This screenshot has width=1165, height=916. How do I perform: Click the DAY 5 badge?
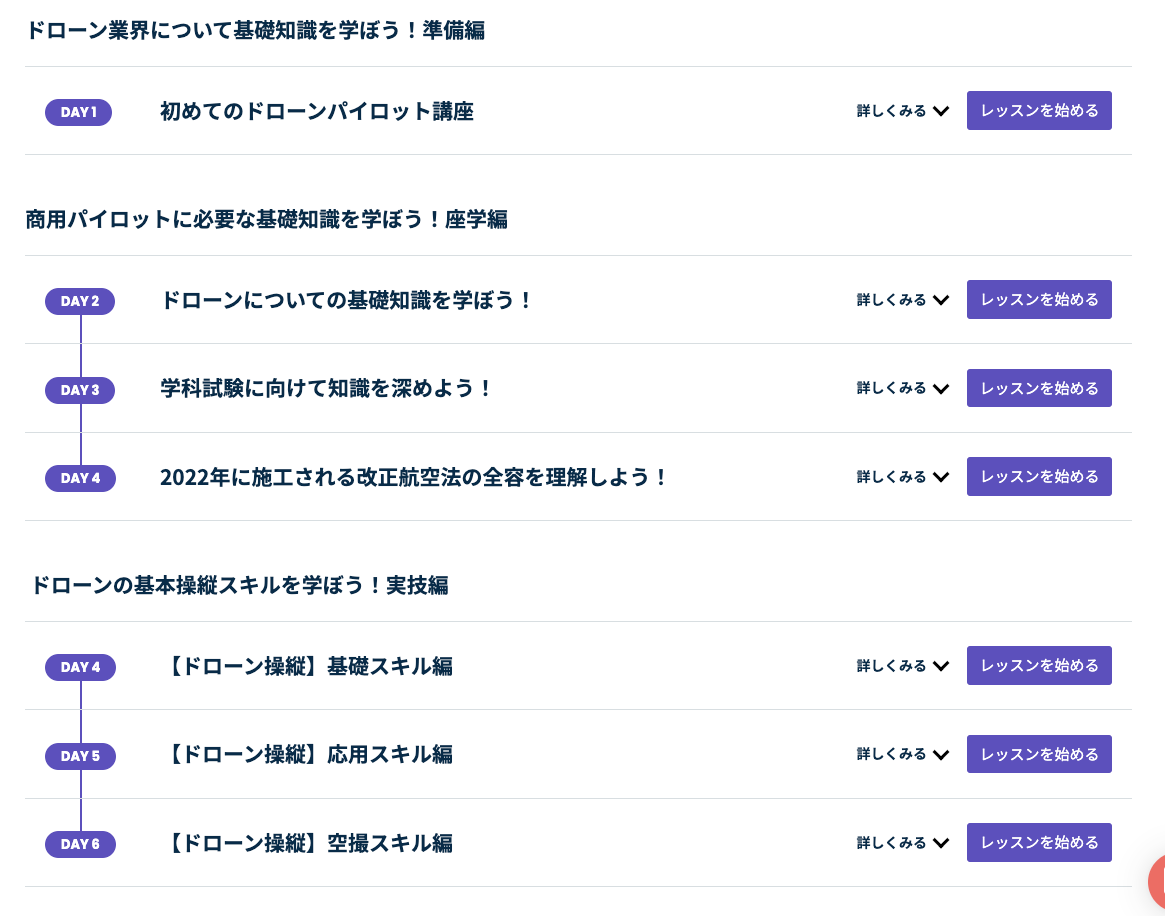coord(80,756)
